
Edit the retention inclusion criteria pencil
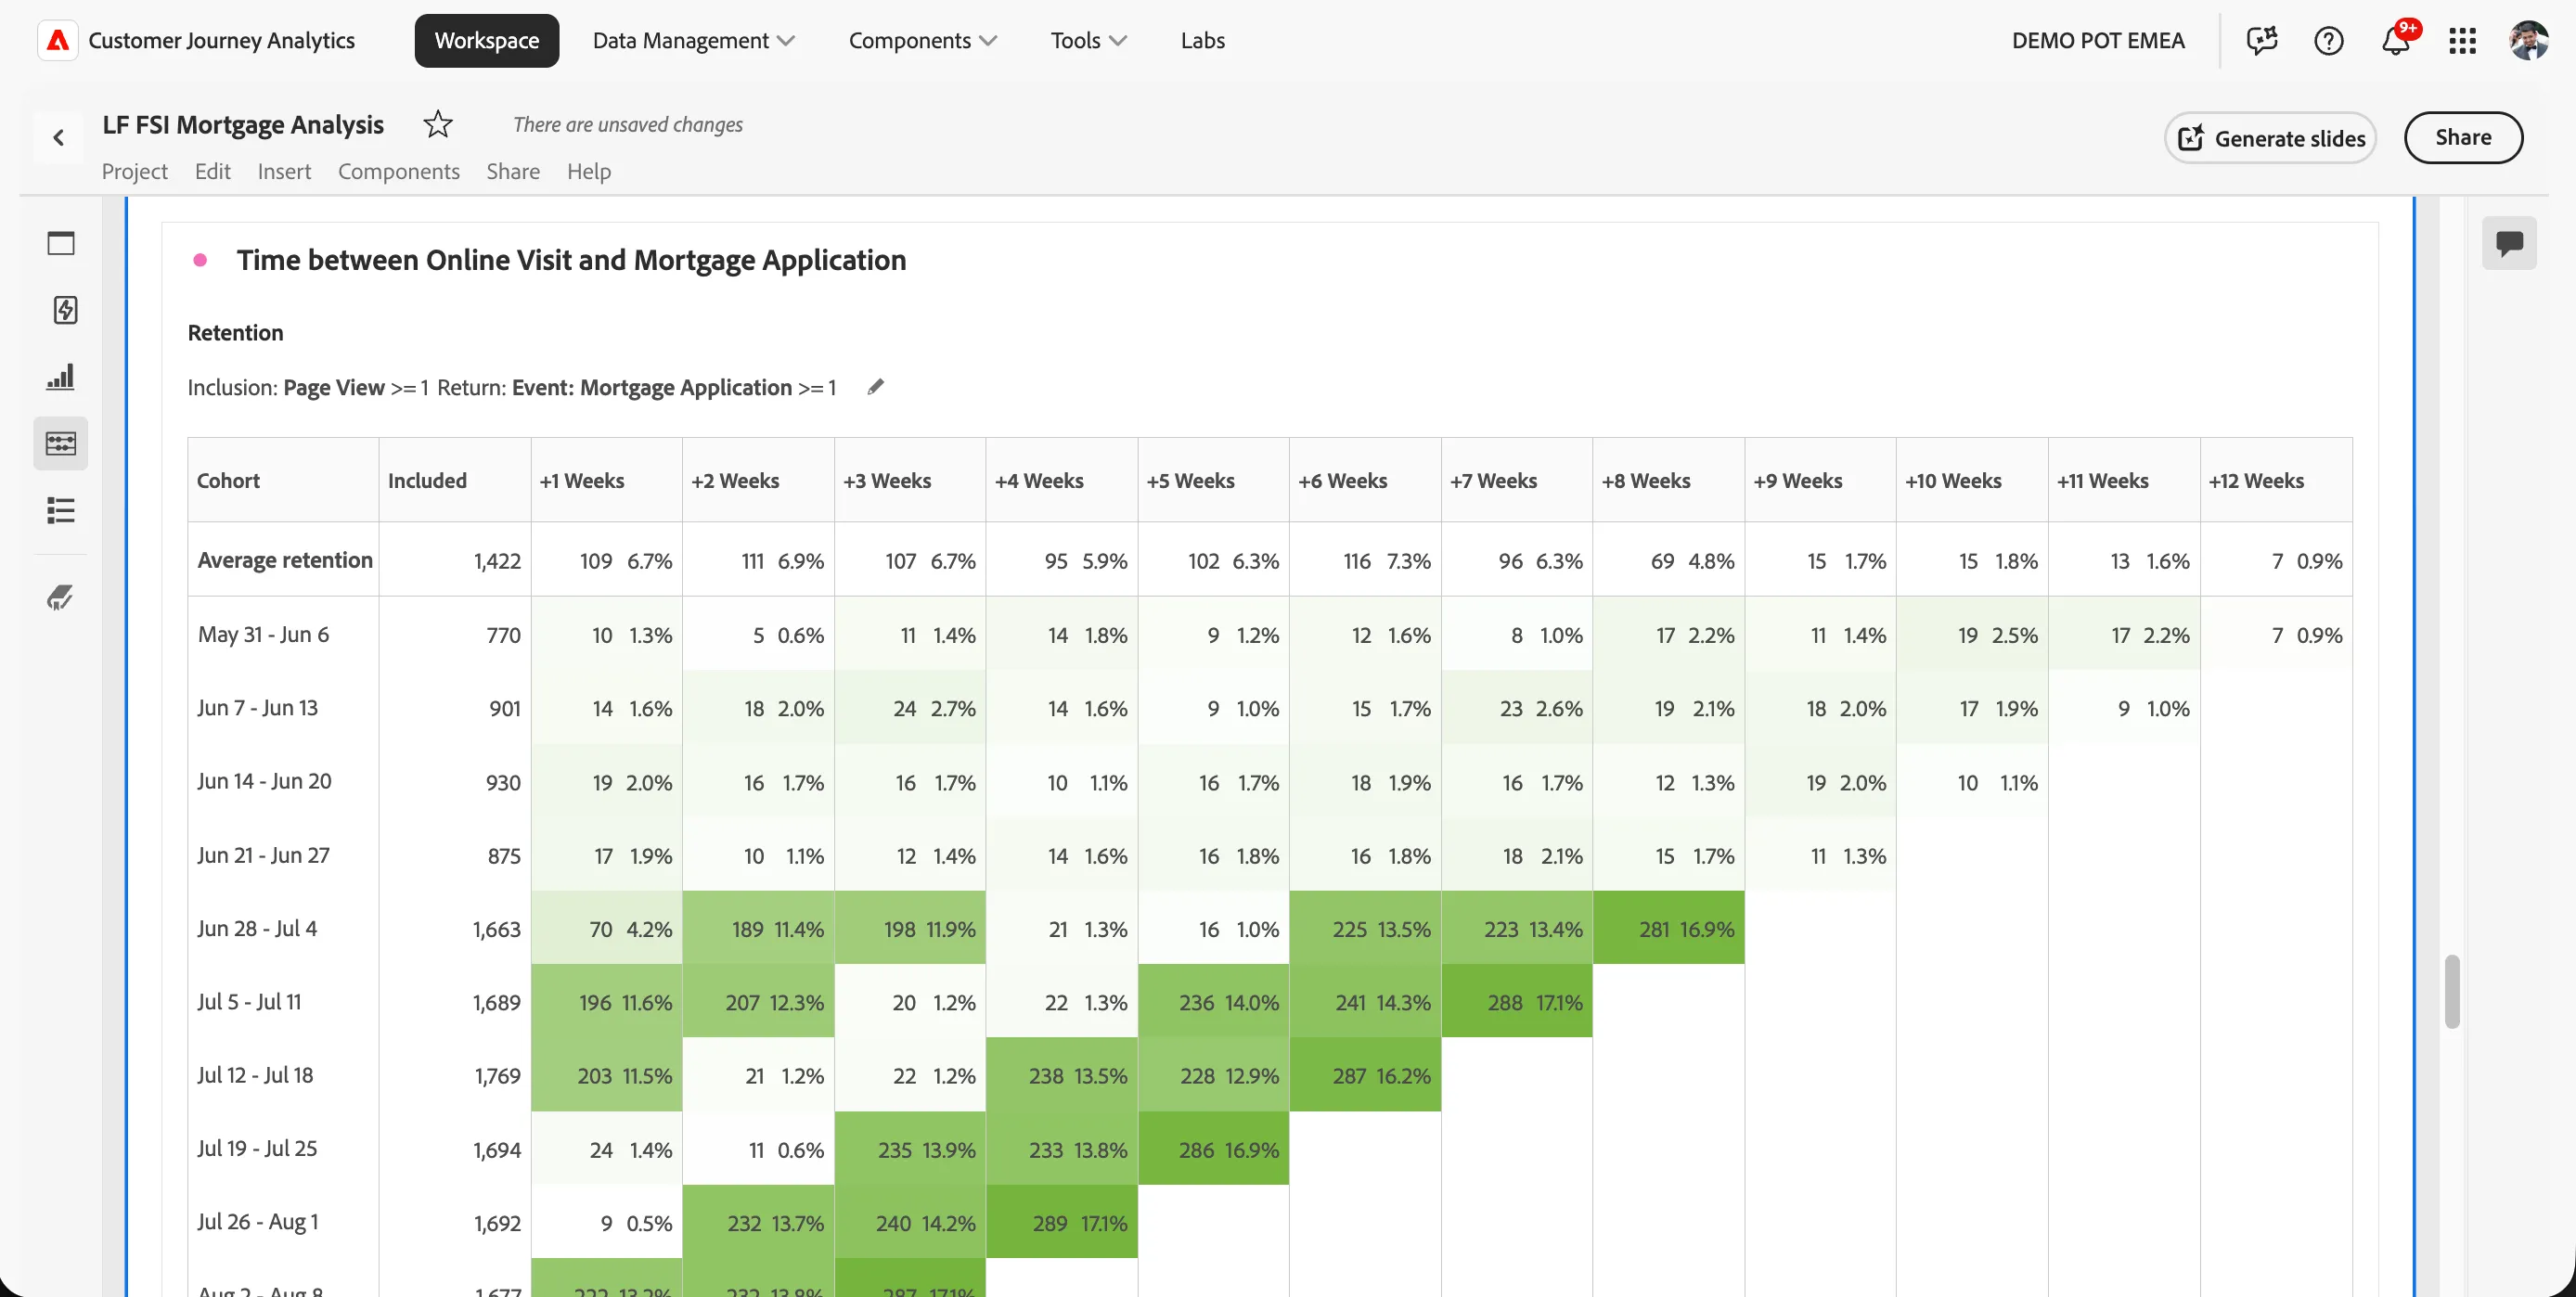click(x=876, y=387)
